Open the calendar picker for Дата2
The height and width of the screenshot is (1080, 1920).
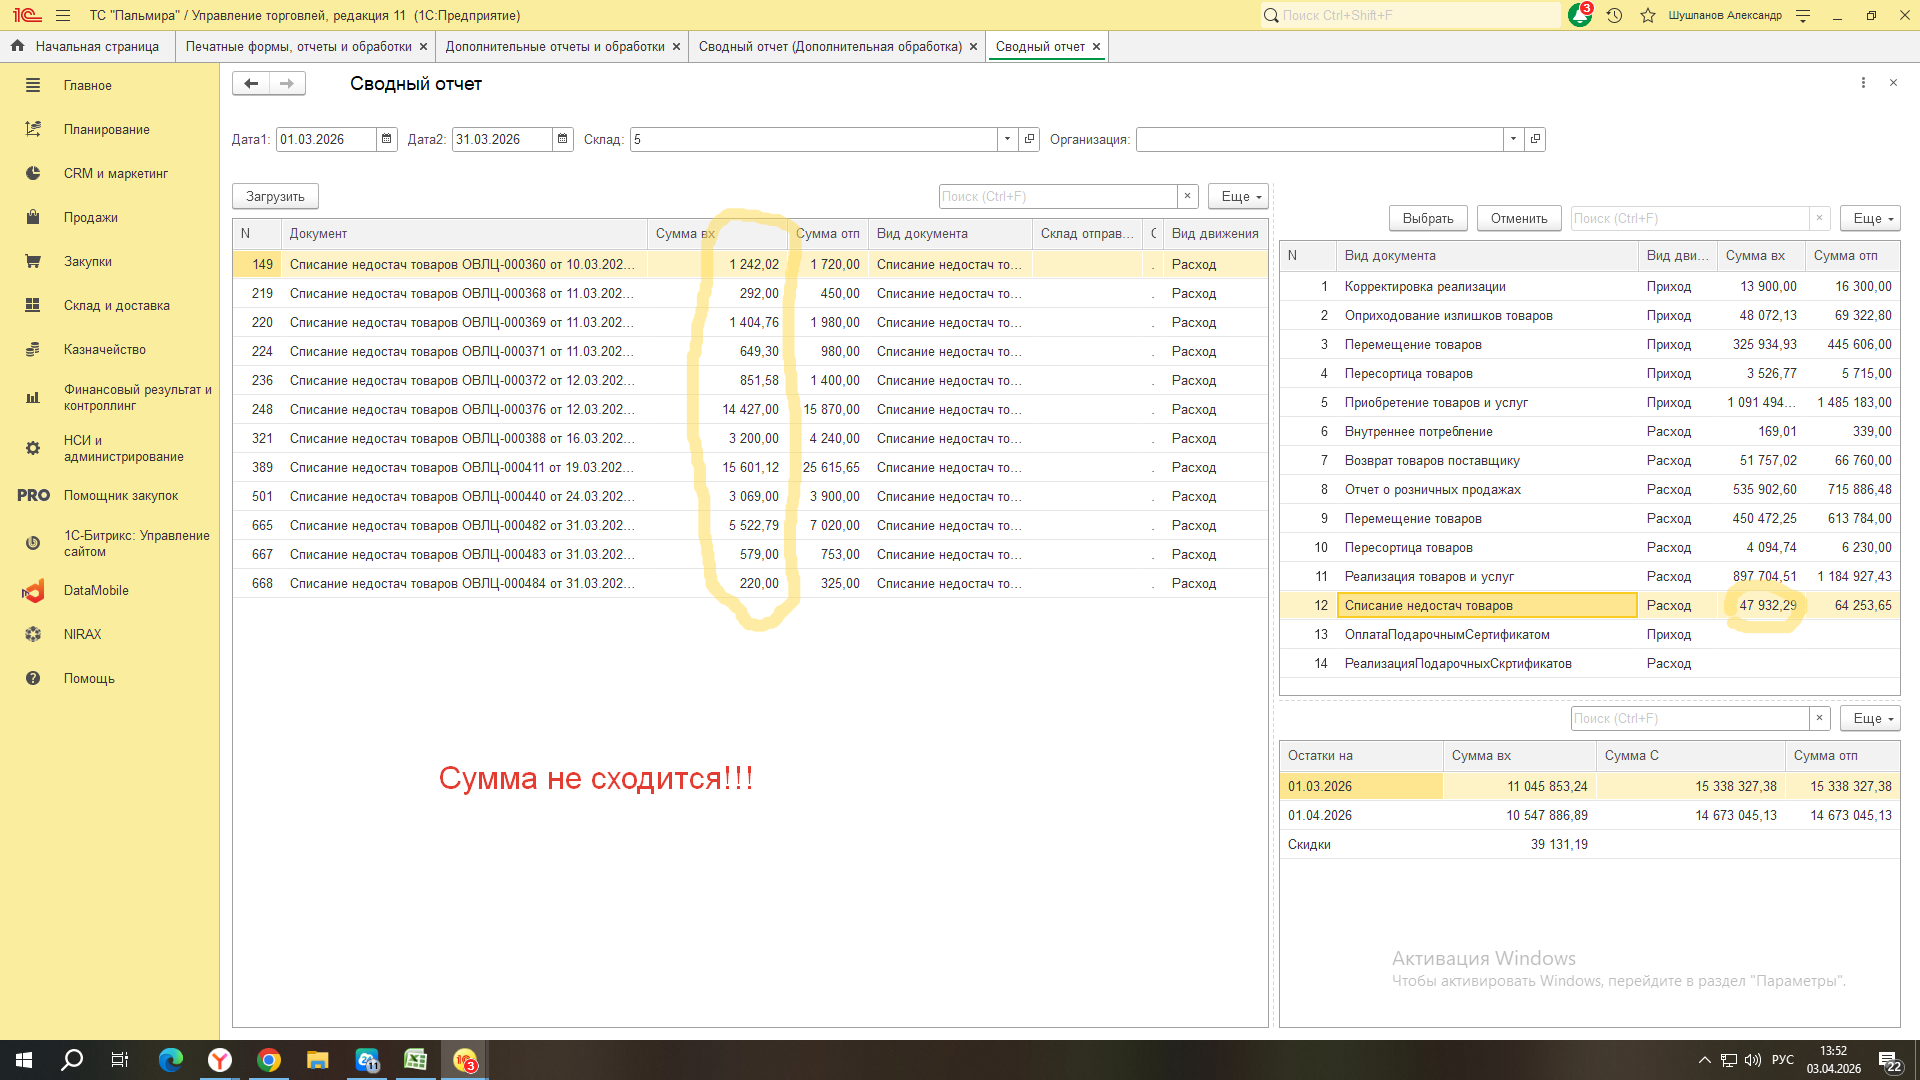tap(562, 139)
